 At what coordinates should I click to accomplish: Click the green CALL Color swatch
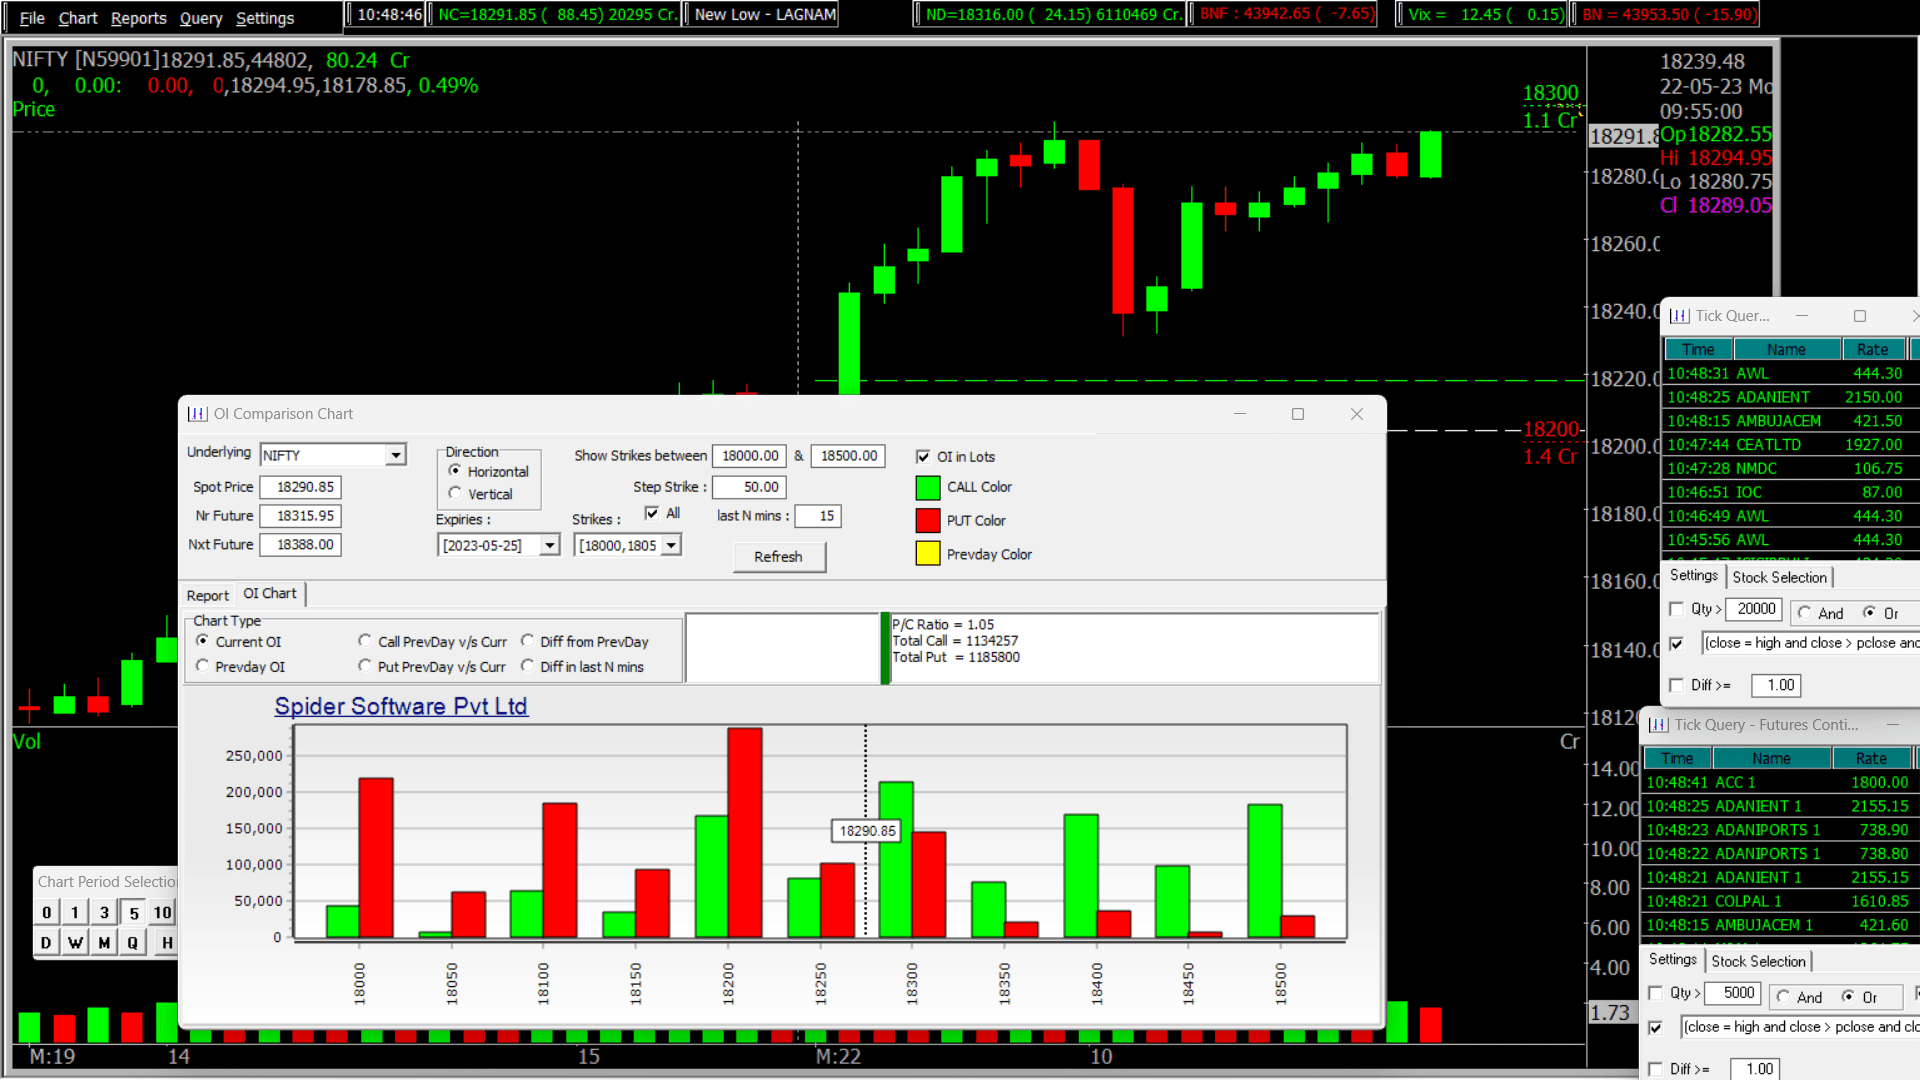pyautogui.click(x=927, y=487)
